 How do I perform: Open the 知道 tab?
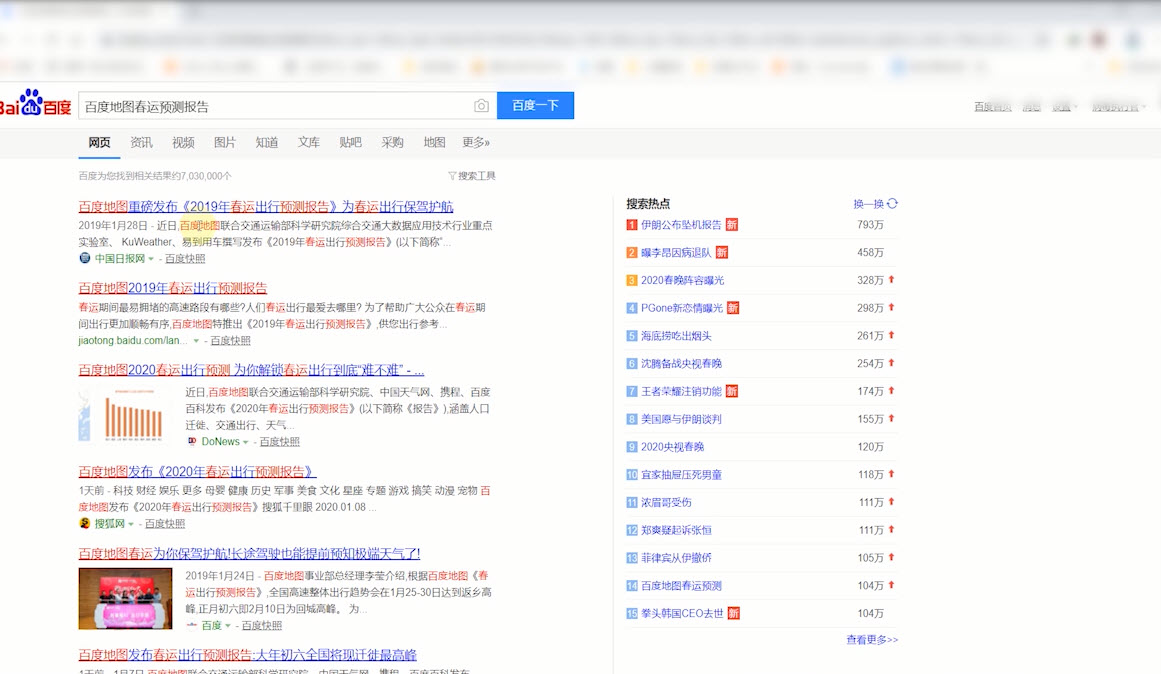tap(267, 142)
